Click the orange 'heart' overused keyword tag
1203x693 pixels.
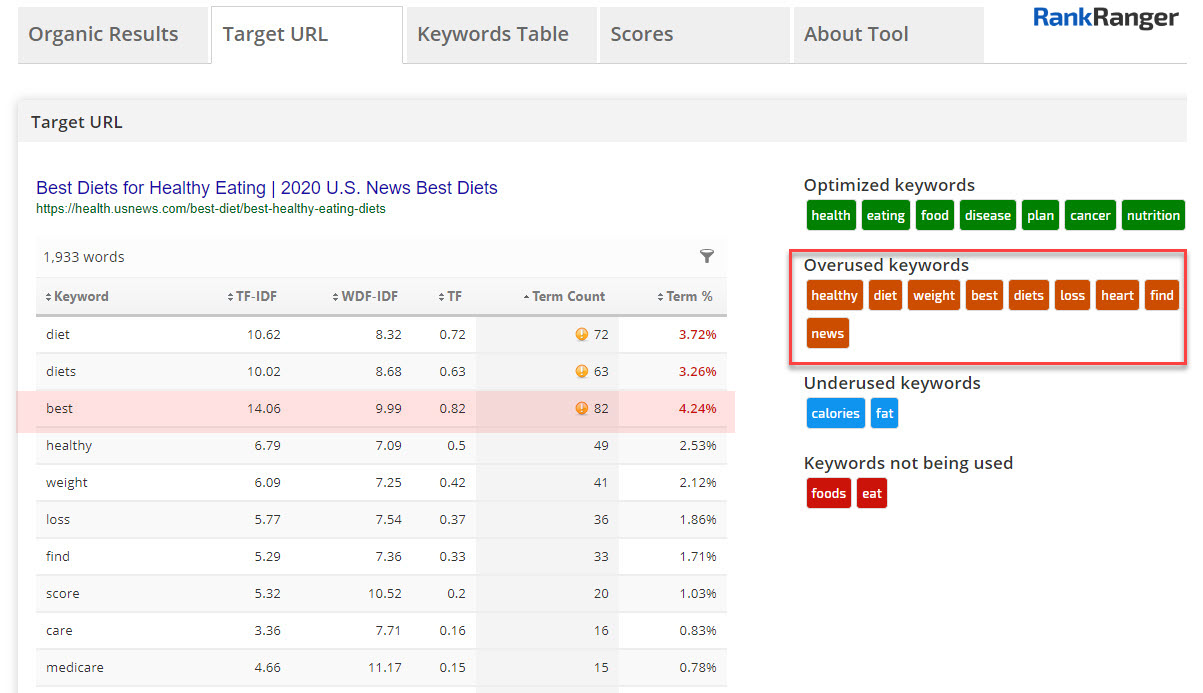(x=1117, y=296)
